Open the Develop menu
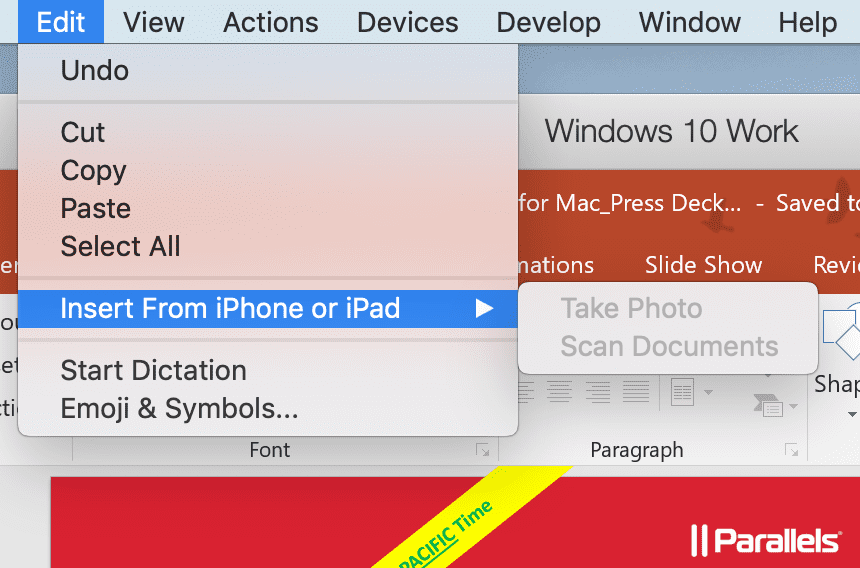The width and height of the screenshot is (860, 568). 548,22
